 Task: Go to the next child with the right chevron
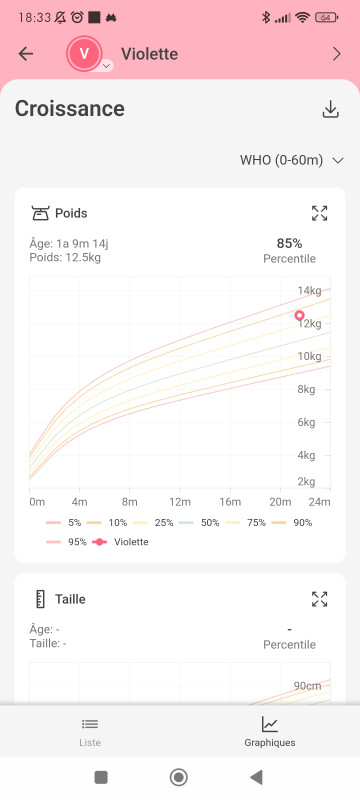coord(337,54)
